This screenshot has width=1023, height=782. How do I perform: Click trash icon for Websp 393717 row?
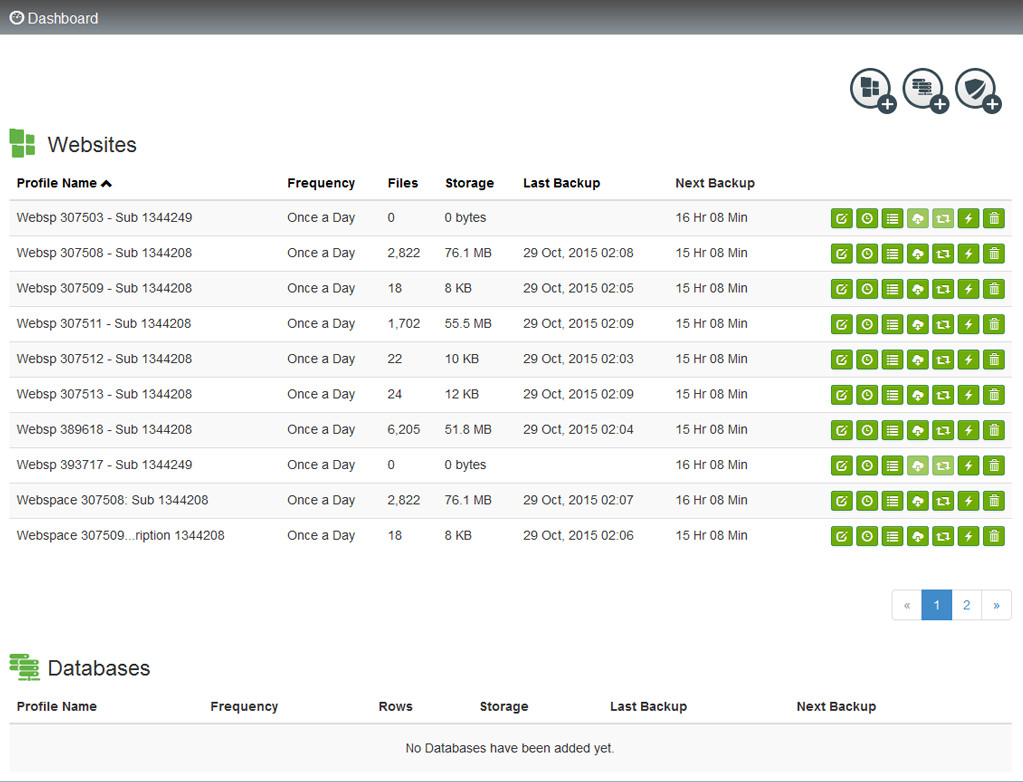993,466
